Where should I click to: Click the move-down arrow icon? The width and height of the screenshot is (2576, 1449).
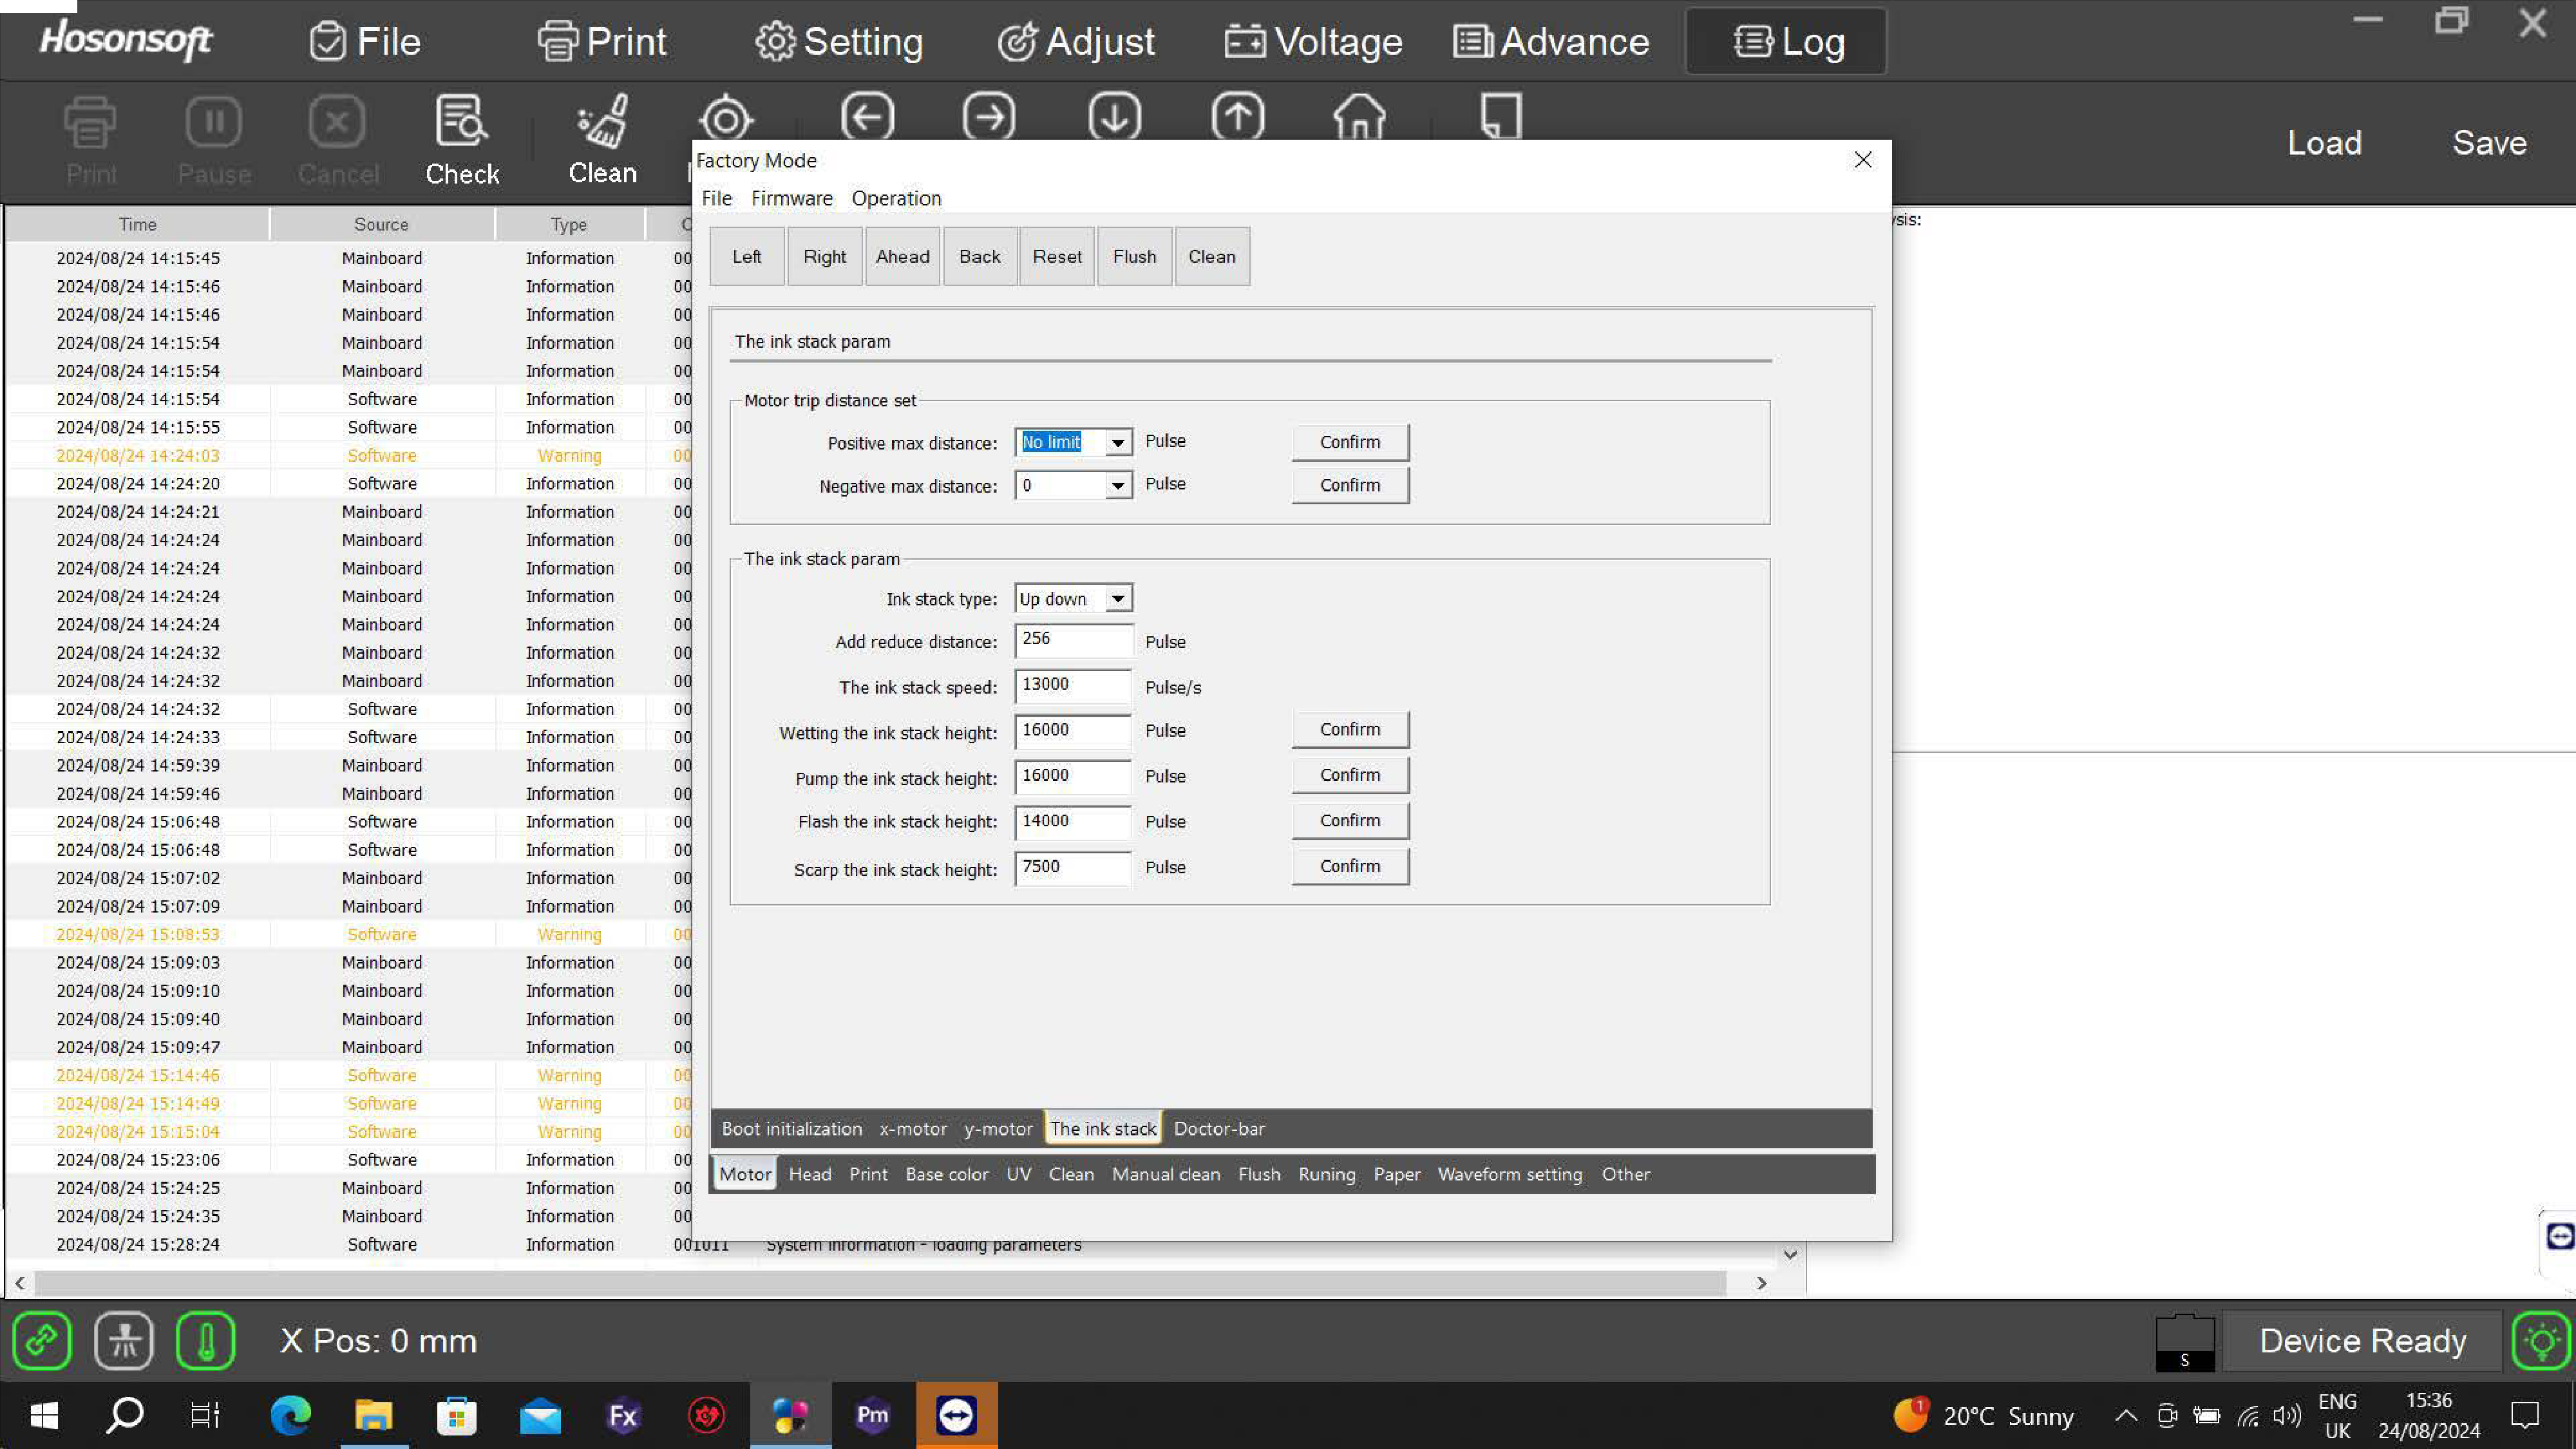[x=1114, y=117]
